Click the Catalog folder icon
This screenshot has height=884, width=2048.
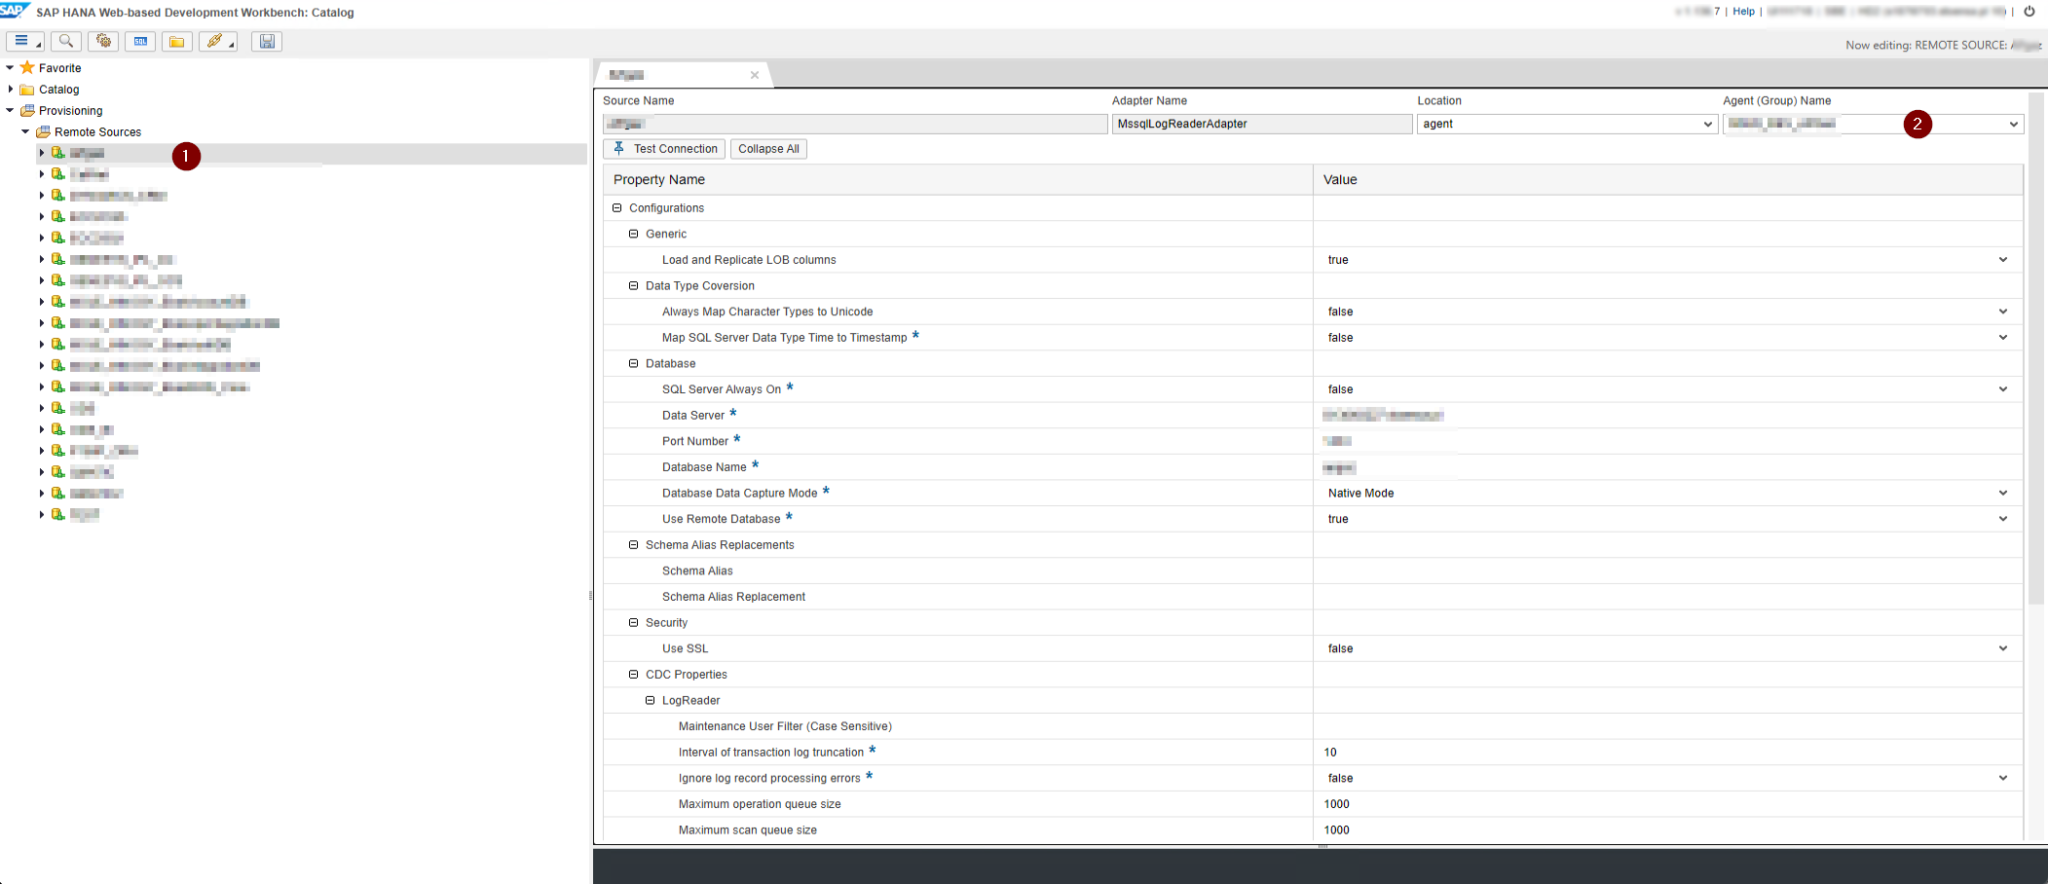[x=27, y=89]
